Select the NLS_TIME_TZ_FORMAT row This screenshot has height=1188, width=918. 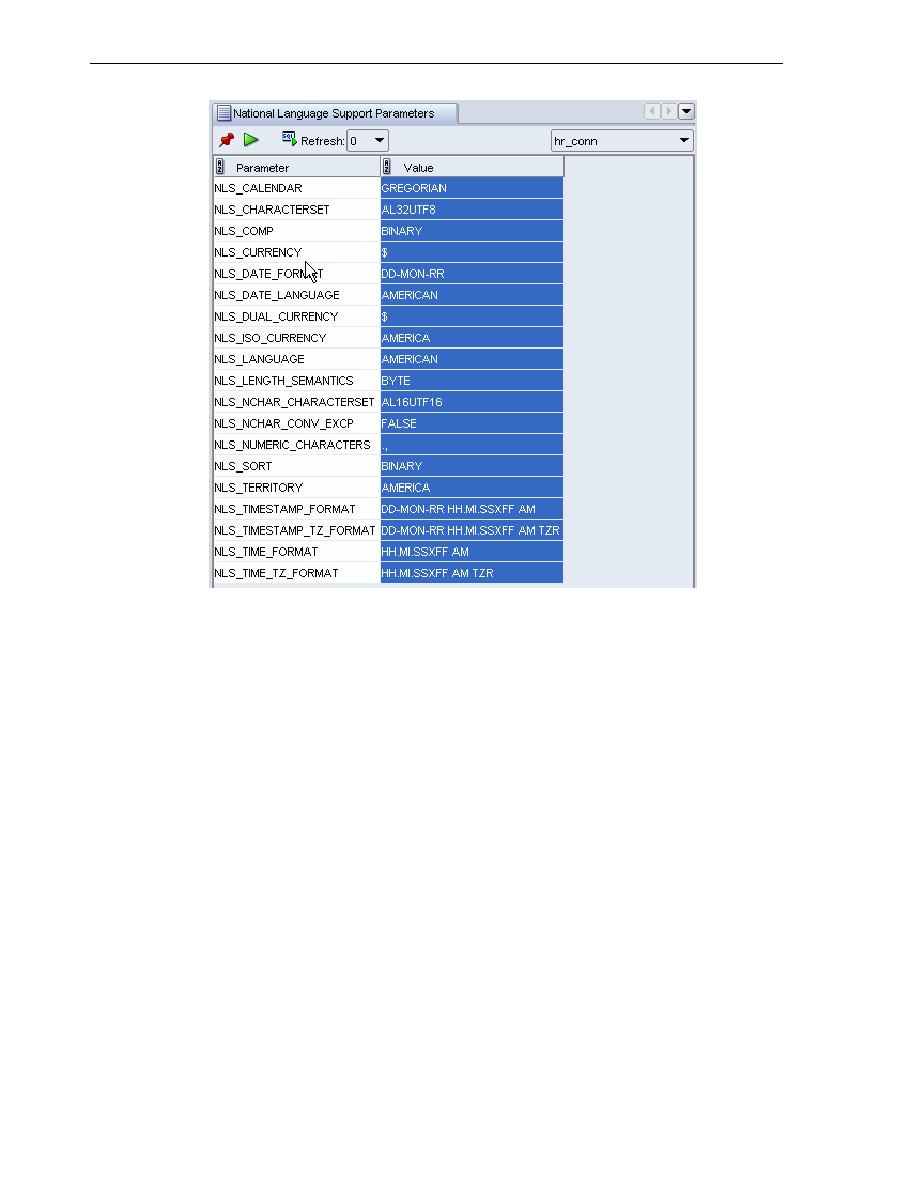point(389,574)
